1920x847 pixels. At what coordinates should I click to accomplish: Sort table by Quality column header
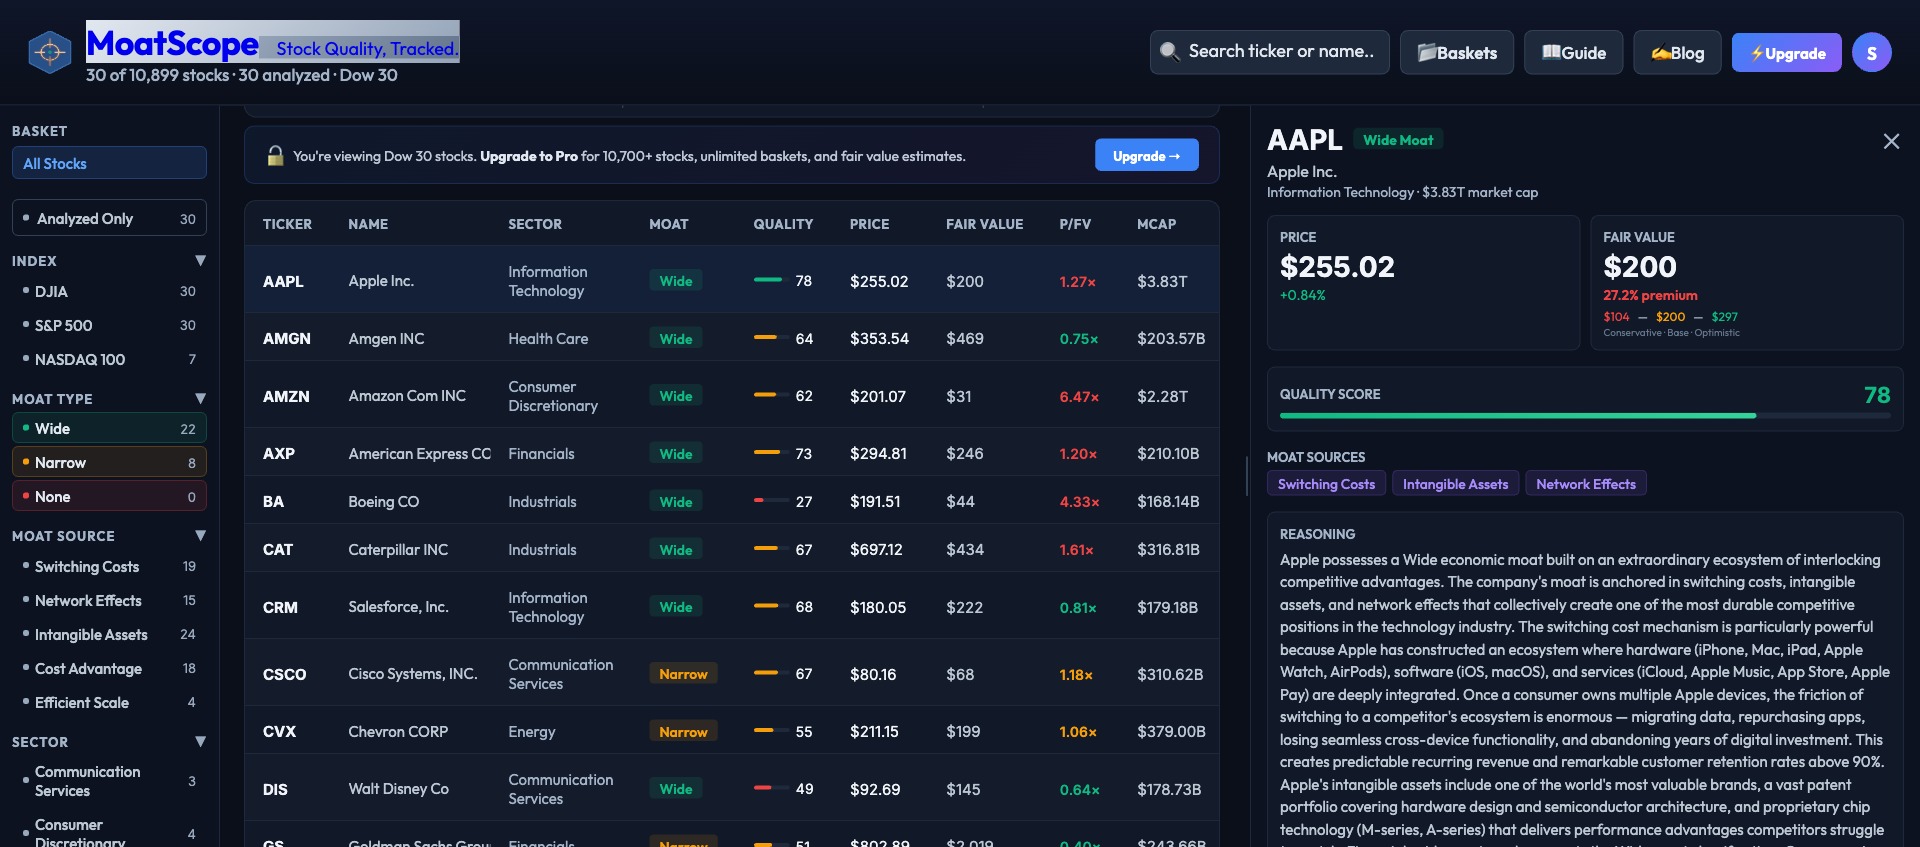782,224
